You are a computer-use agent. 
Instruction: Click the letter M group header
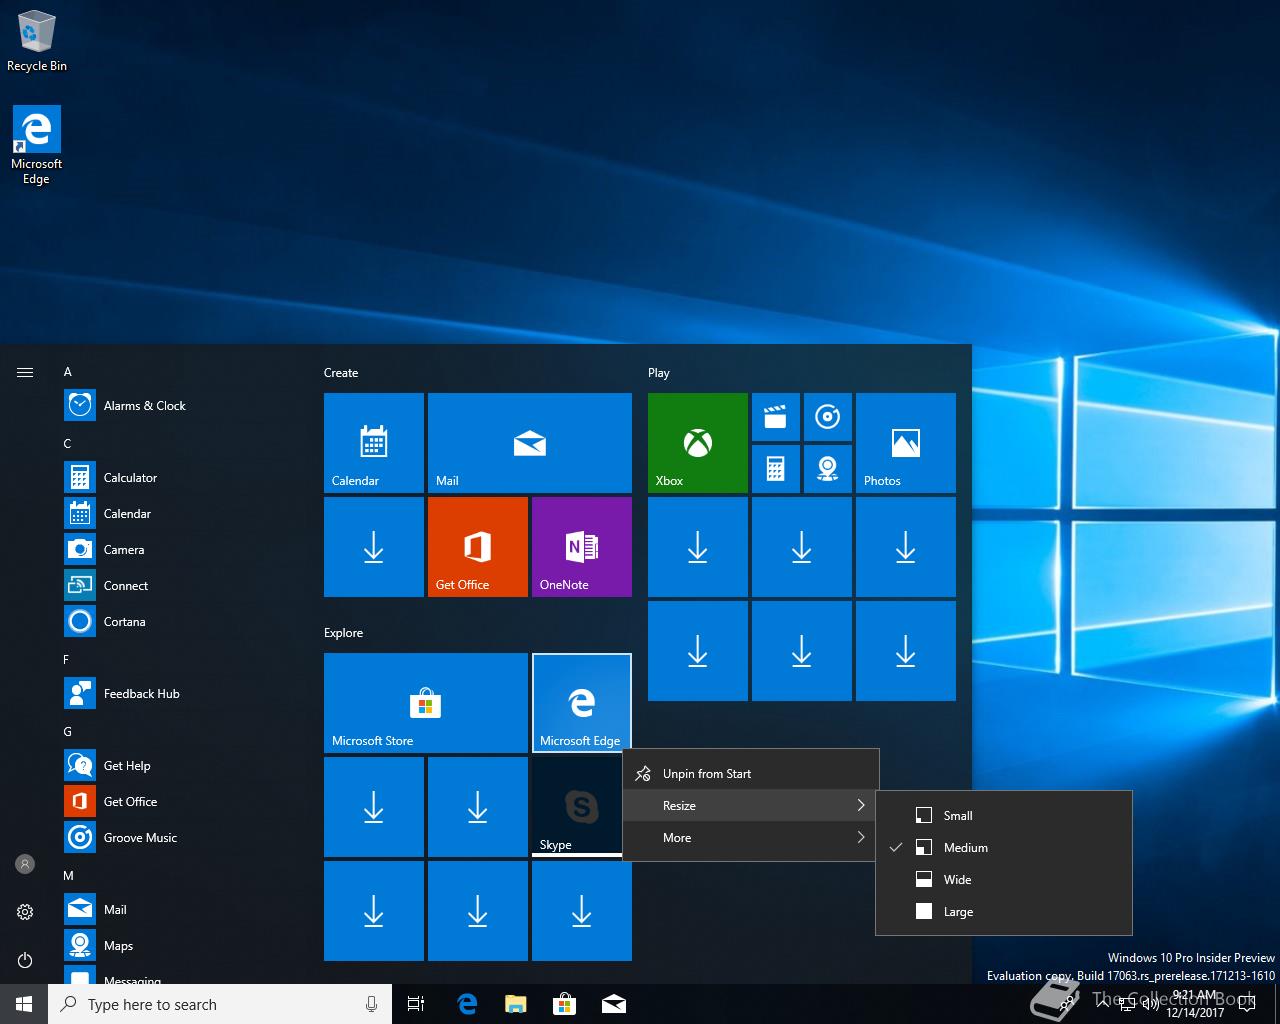coord(69,875)
